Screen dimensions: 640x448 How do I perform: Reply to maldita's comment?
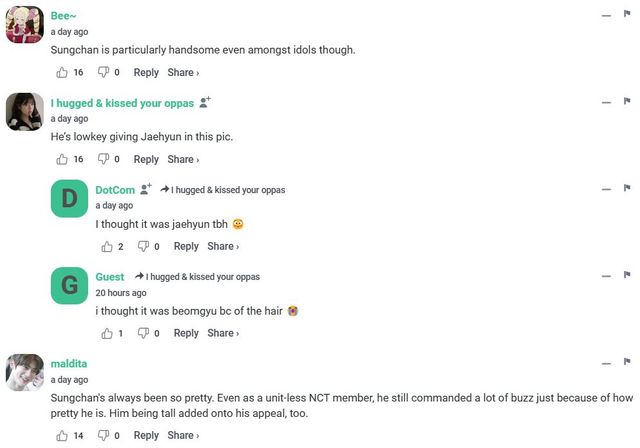(146, 435)
